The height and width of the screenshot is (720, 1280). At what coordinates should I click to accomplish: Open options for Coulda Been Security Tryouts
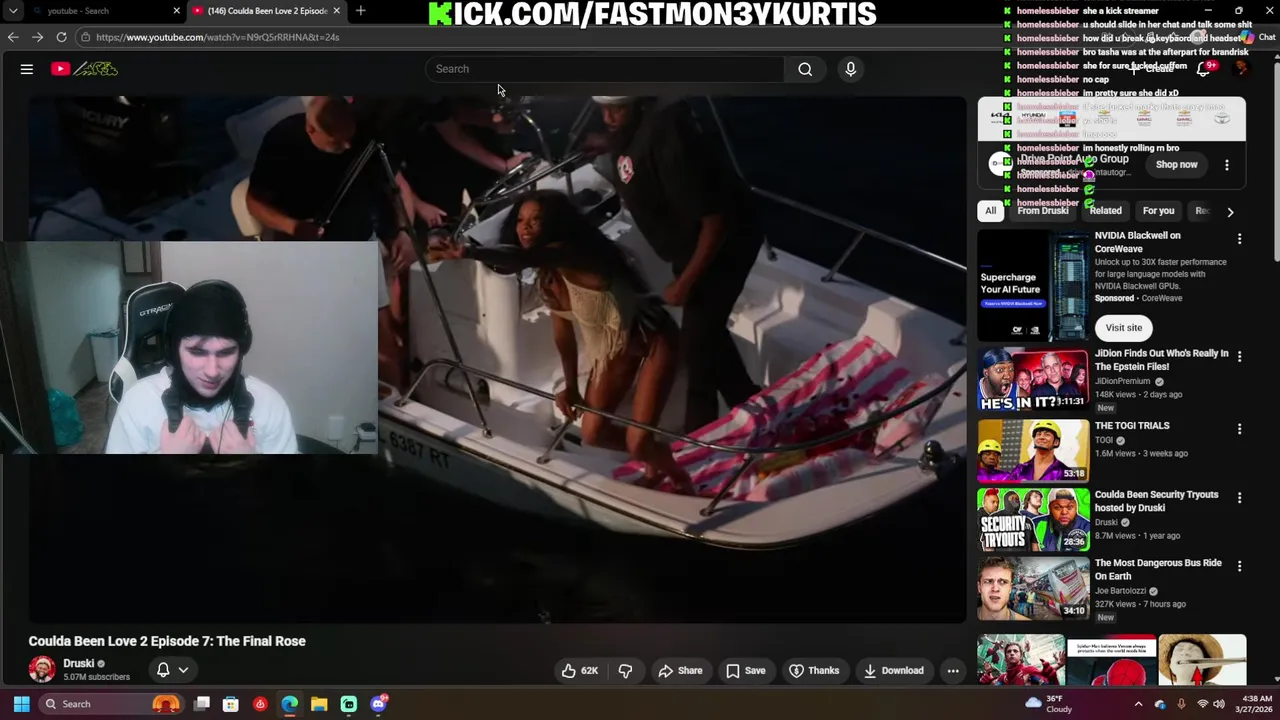pos(1239,498)
